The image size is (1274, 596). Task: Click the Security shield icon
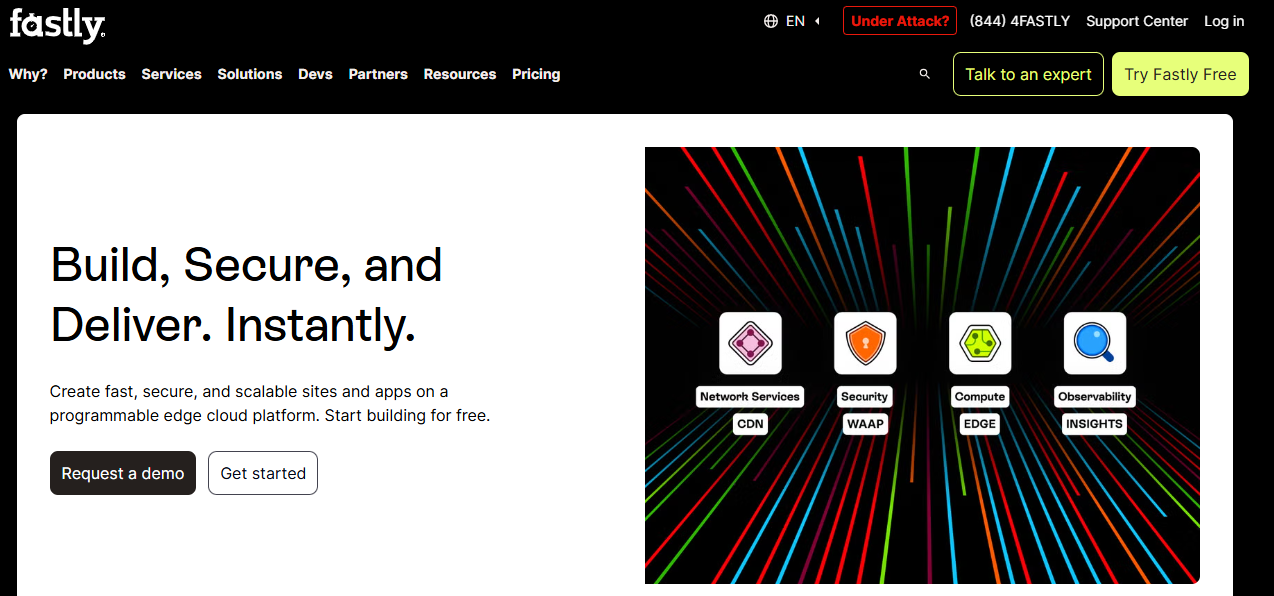coord(865,343)
